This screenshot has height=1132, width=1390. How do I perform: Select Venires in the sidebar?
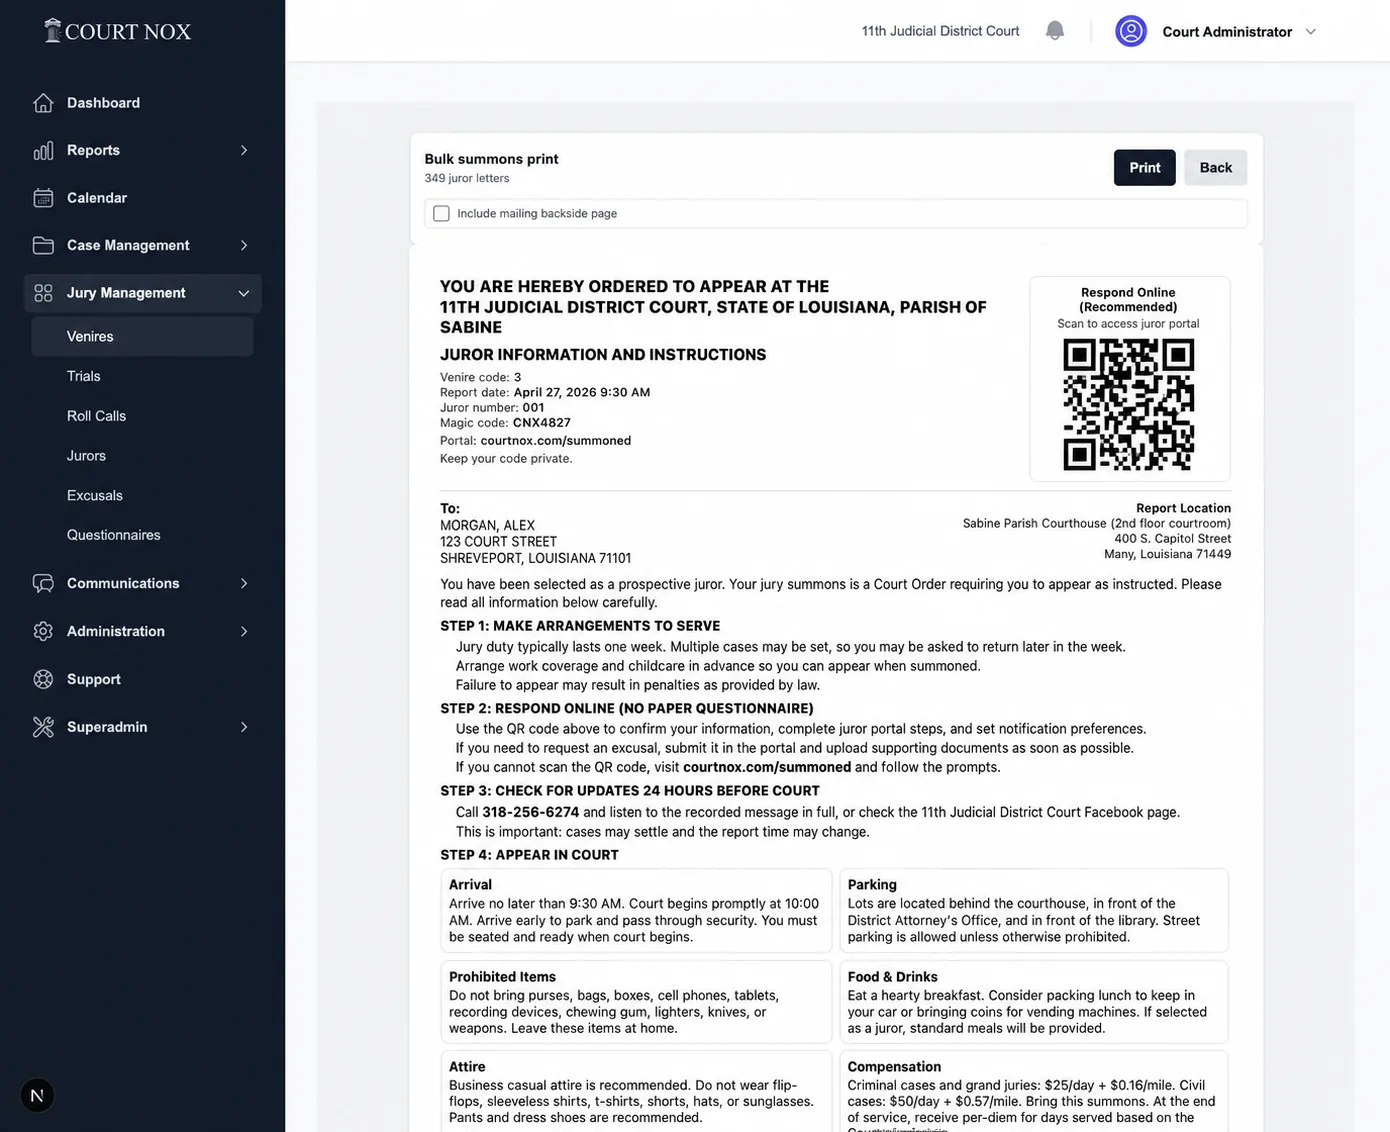142,336
